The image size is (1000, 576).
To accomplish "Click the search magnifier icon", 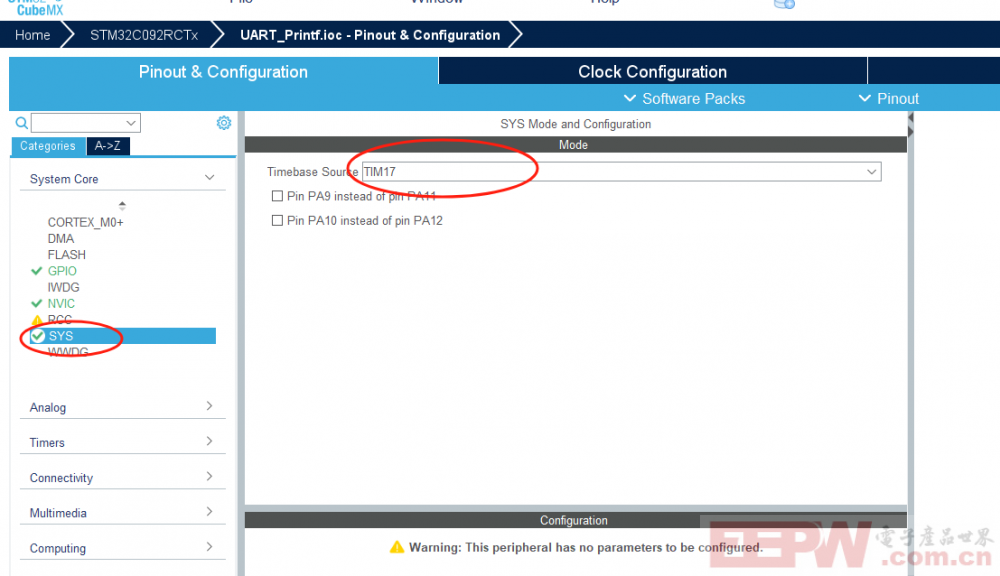I will click(22, 122).
